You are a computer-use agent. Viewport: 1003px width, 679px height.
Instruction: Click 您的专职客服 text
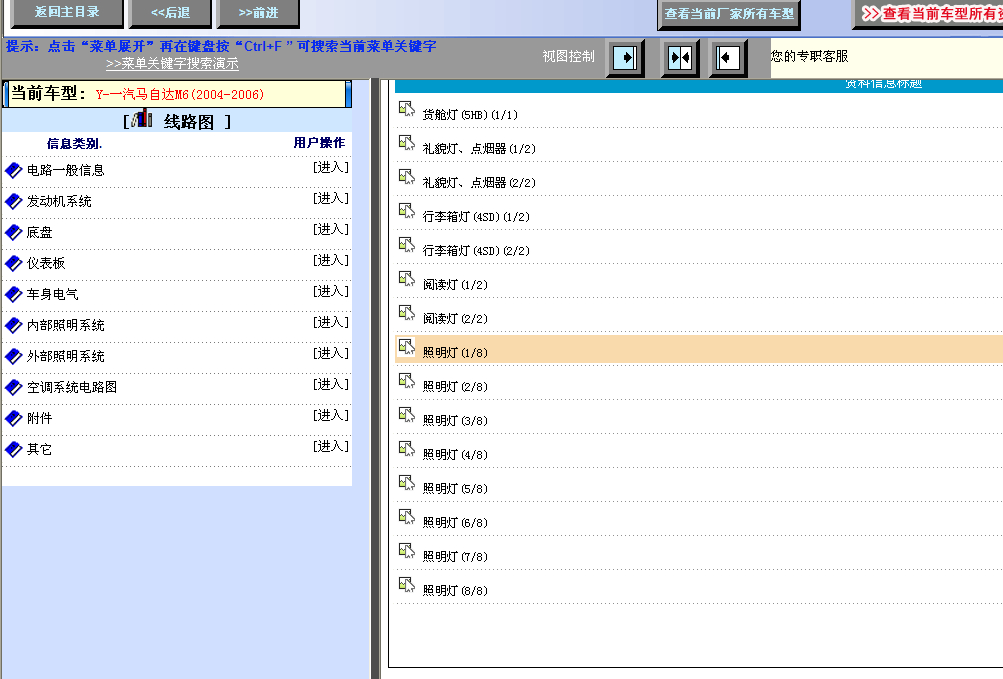(809, 56)
